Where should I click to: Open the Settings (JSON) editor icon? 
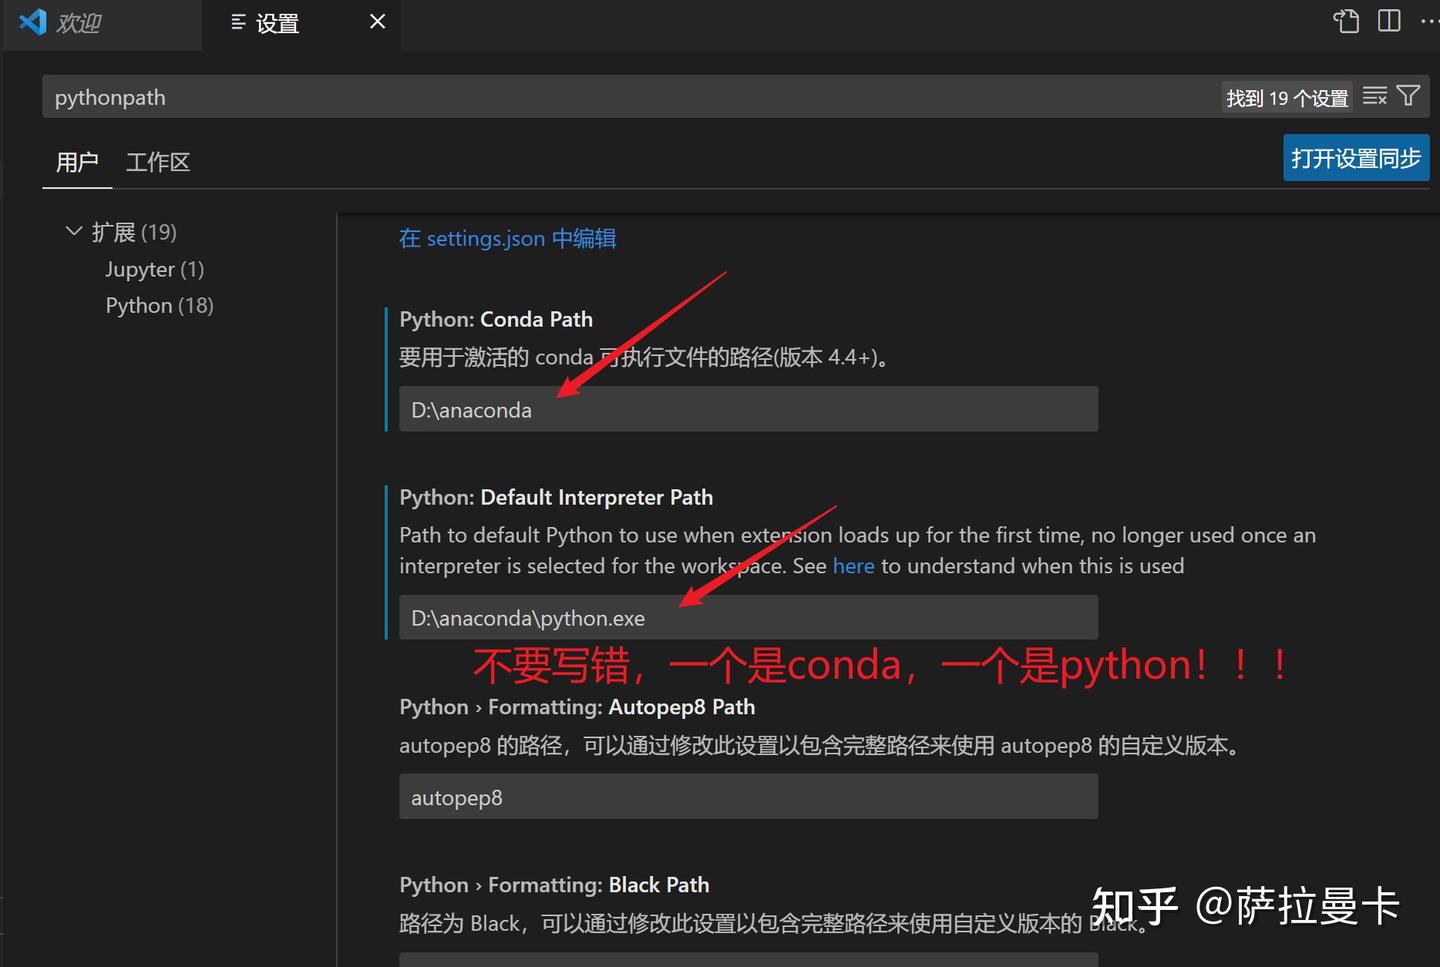pos(1345,21)
